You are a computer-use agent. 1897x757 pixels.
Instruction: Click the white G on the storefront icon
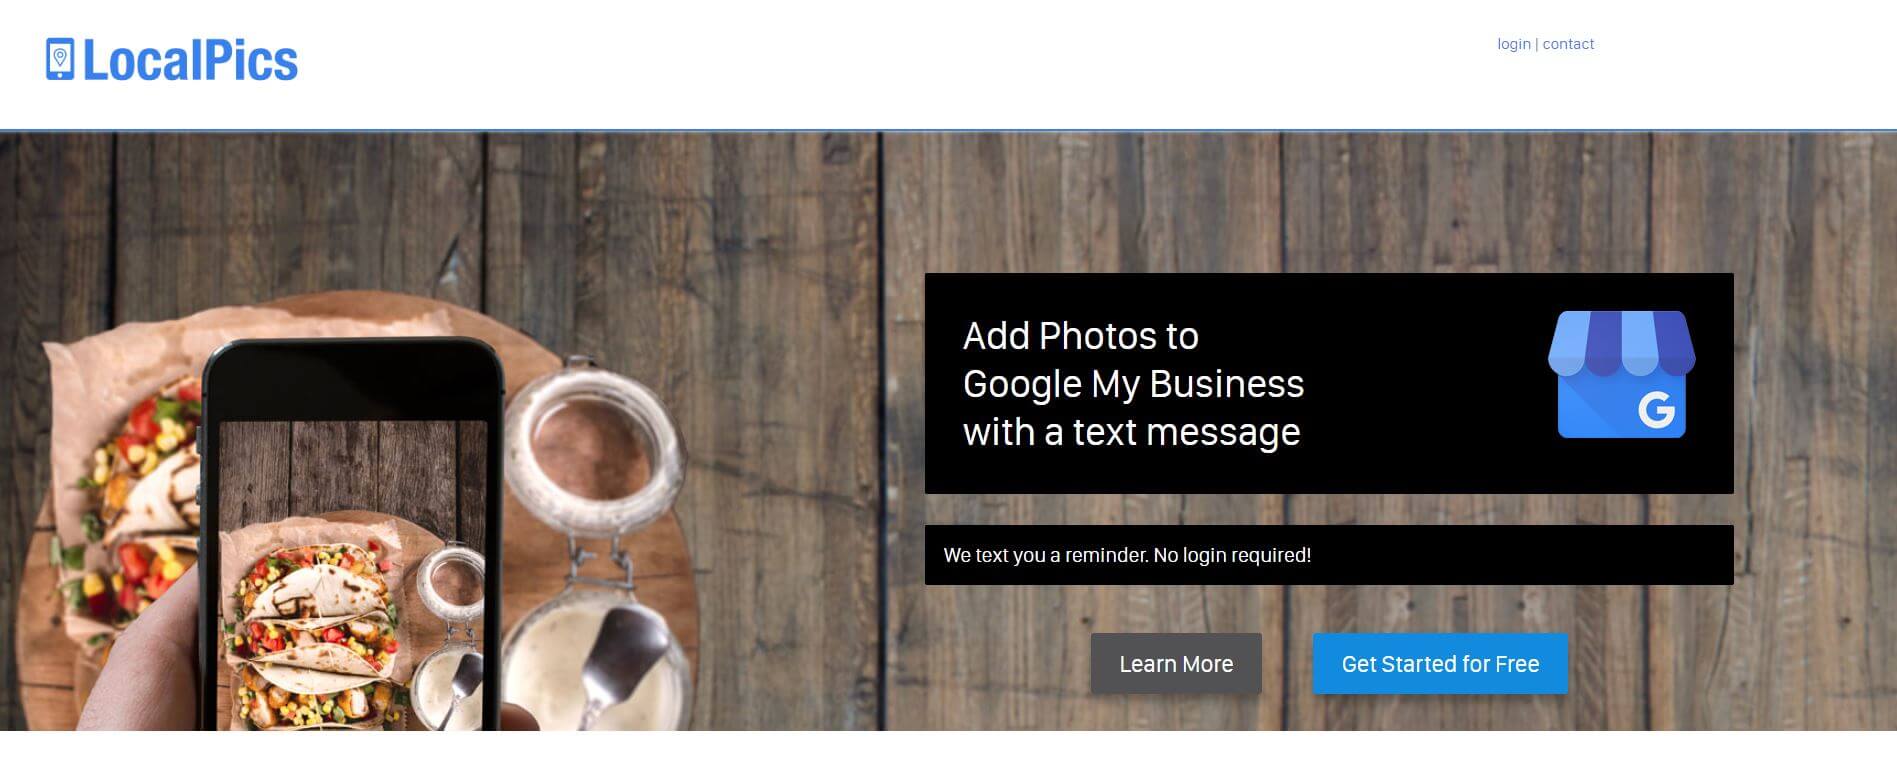[1656, 410]
